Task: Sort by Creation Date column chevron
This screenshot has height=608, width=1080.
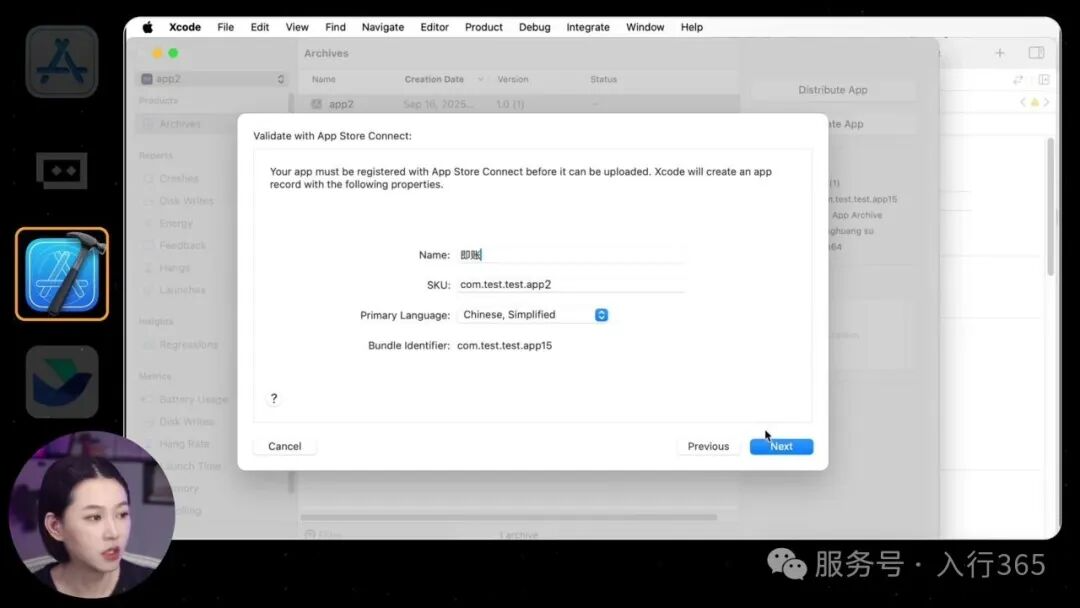Action: tap(481, 80)
